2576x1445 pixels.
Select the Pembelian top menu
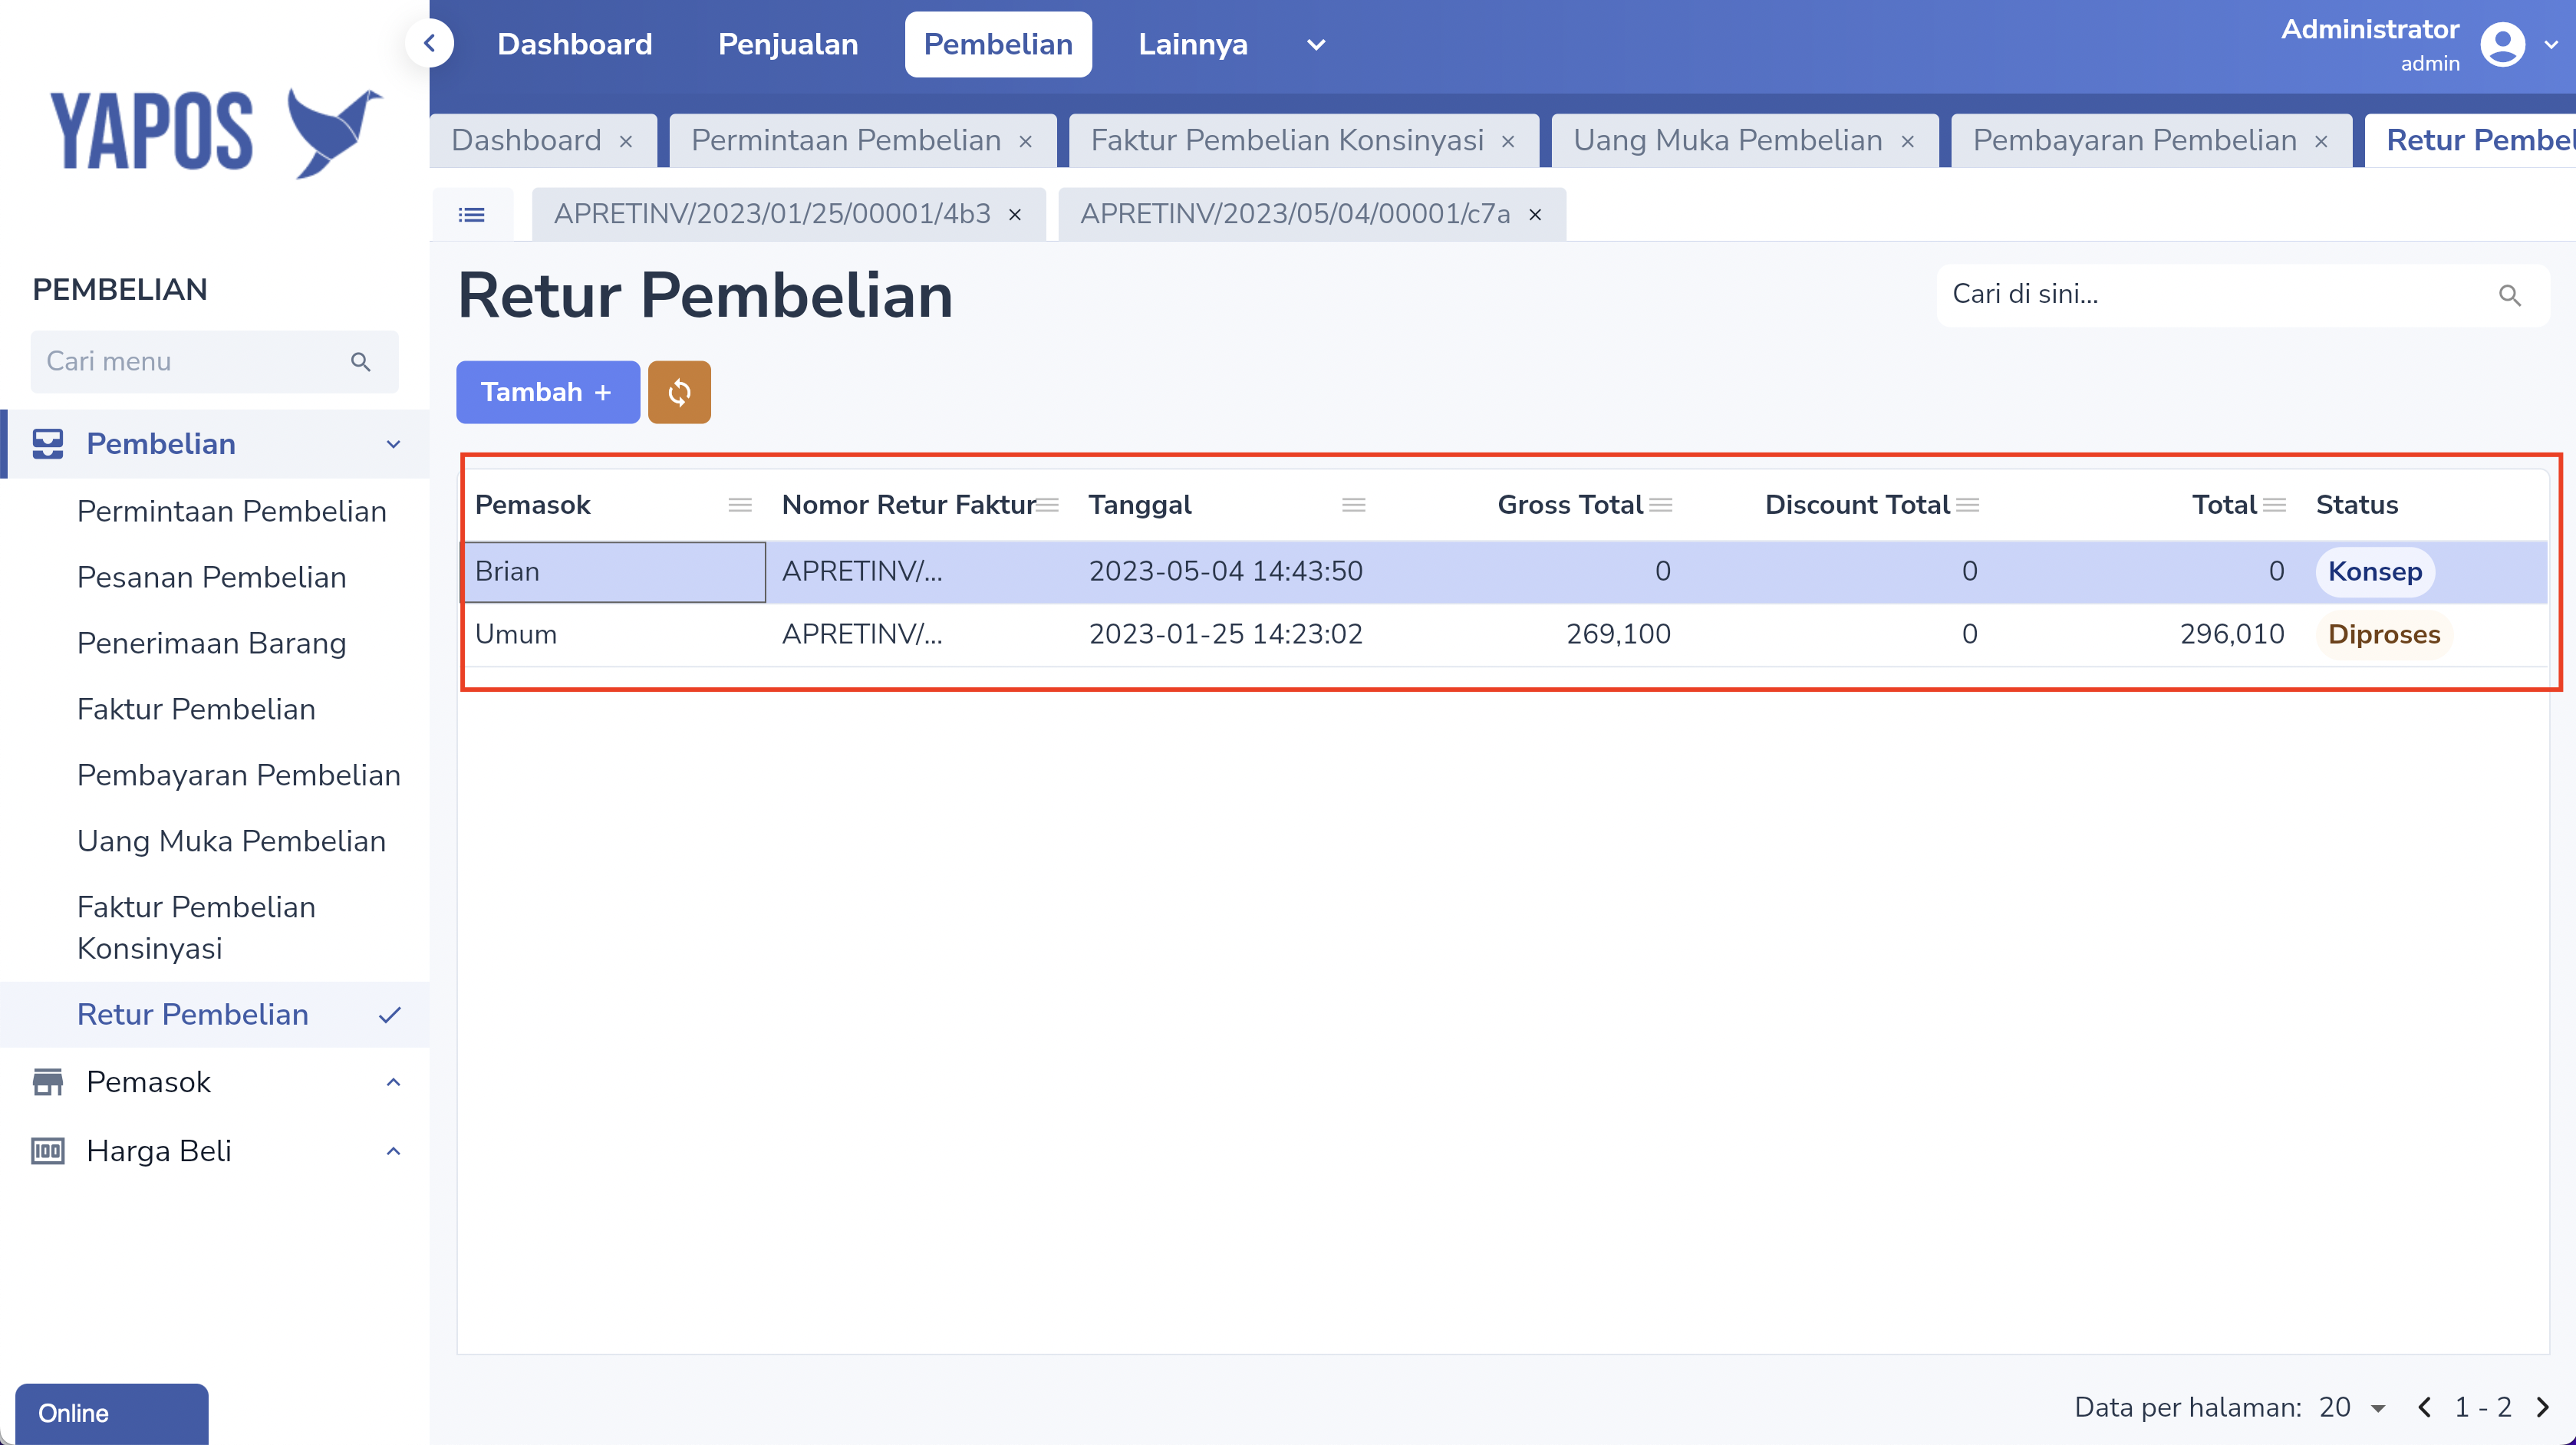(x=998, y=44)
